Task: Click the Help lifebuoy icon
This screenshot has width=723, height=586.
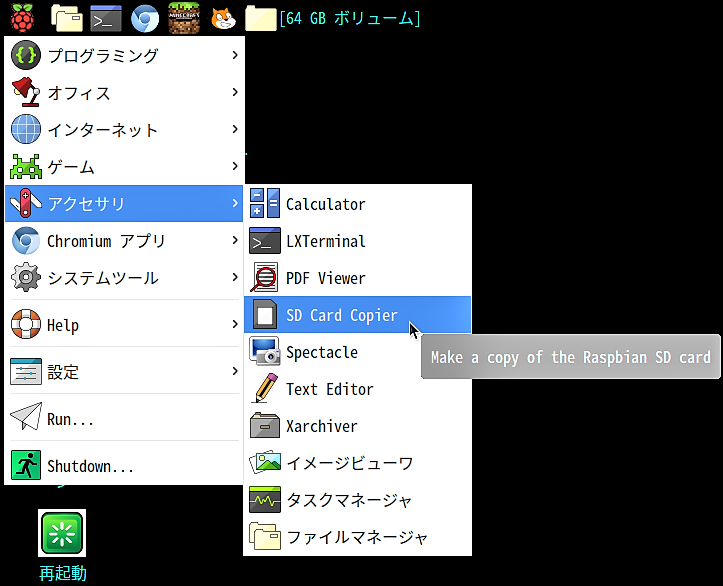Action: (26, 324)
